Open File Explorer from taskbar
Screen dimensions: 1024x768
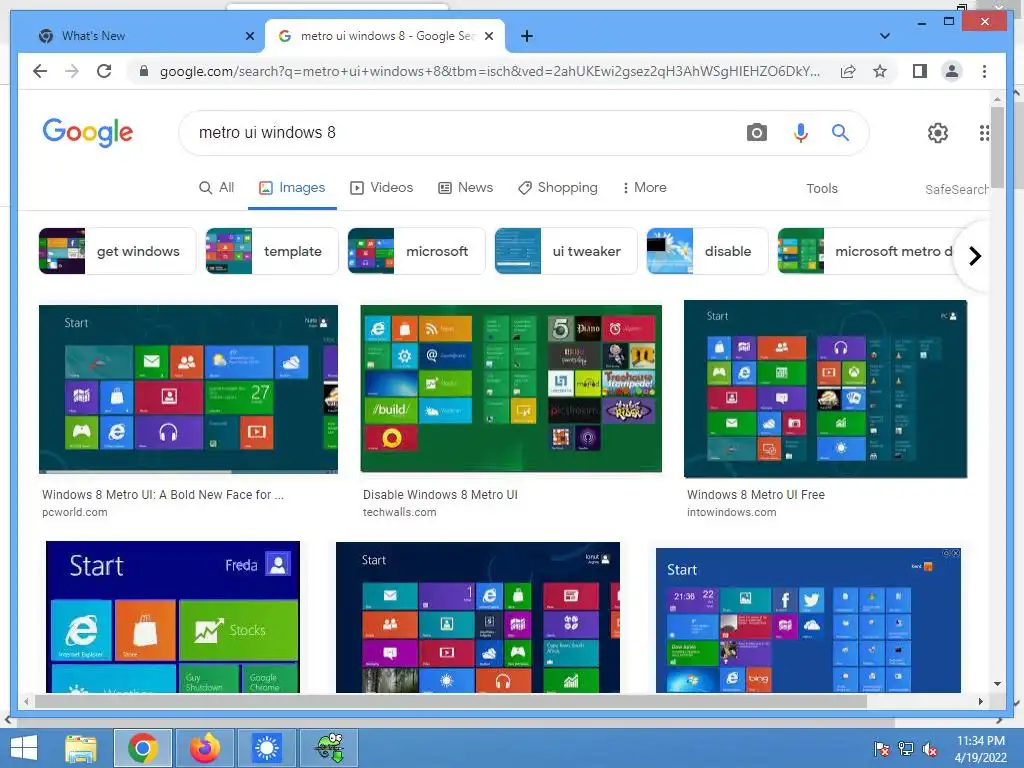(81, 748)
